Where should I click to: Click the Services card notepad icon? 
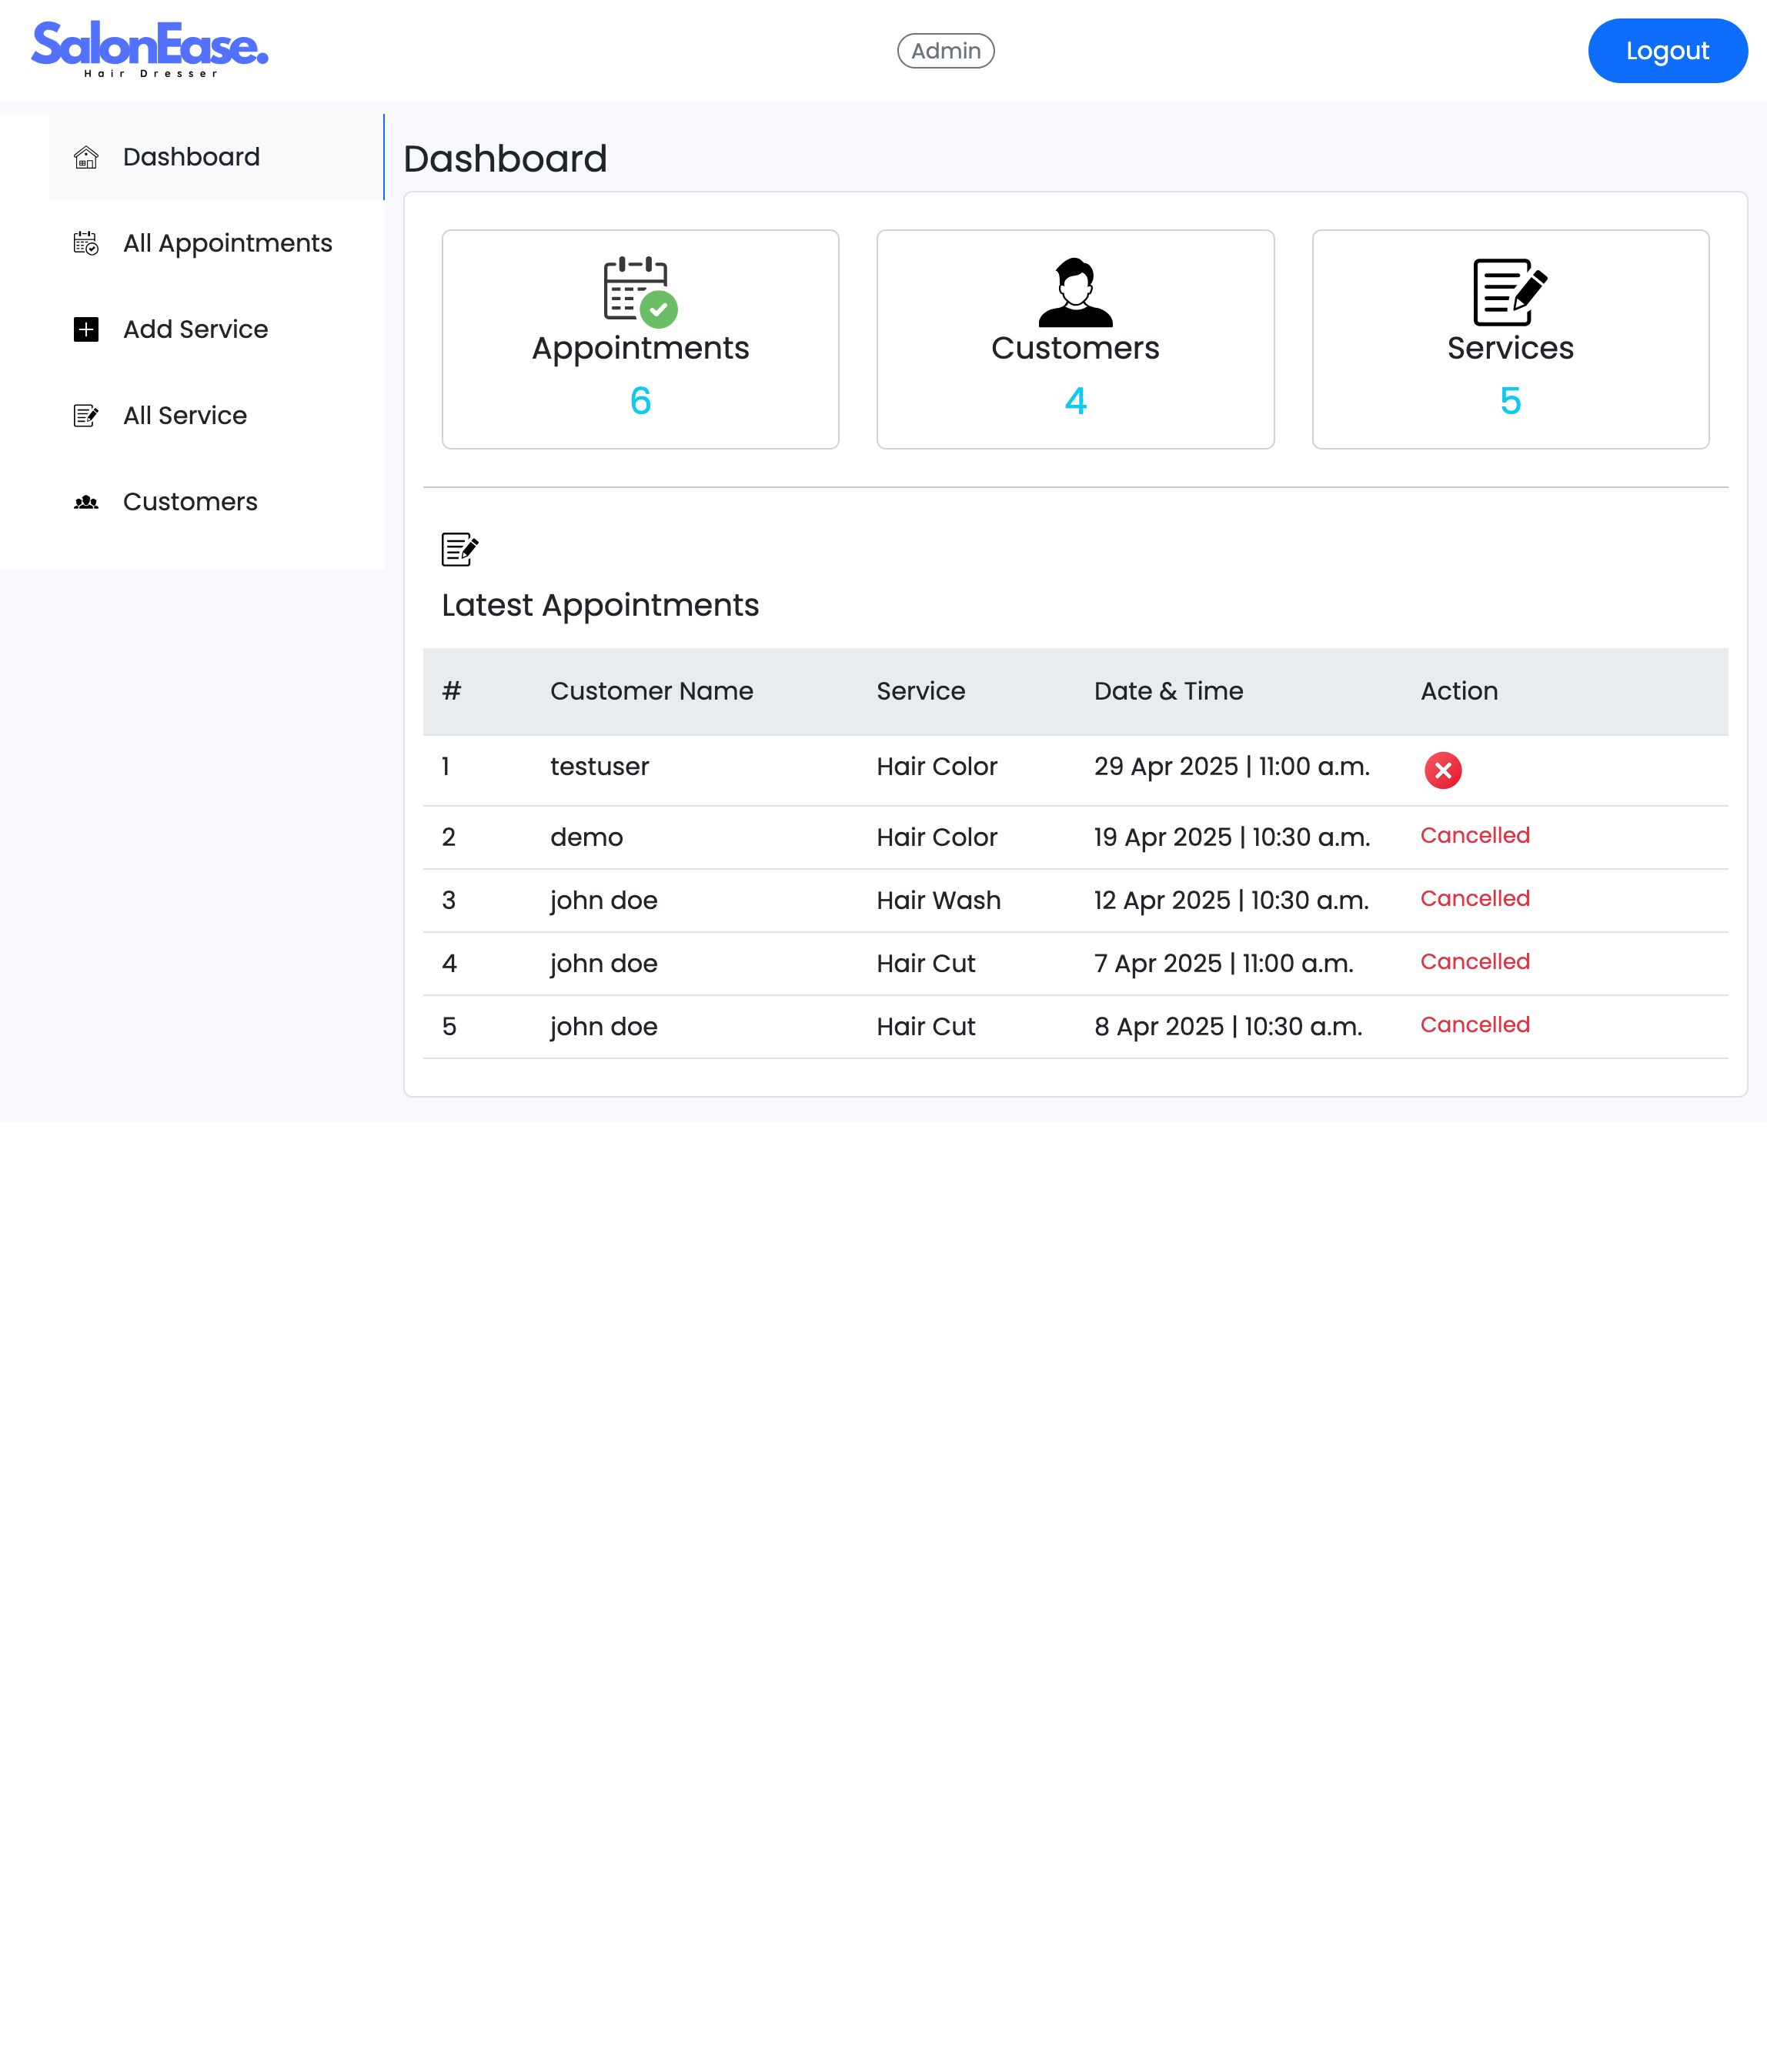[x=1509, y=292]
